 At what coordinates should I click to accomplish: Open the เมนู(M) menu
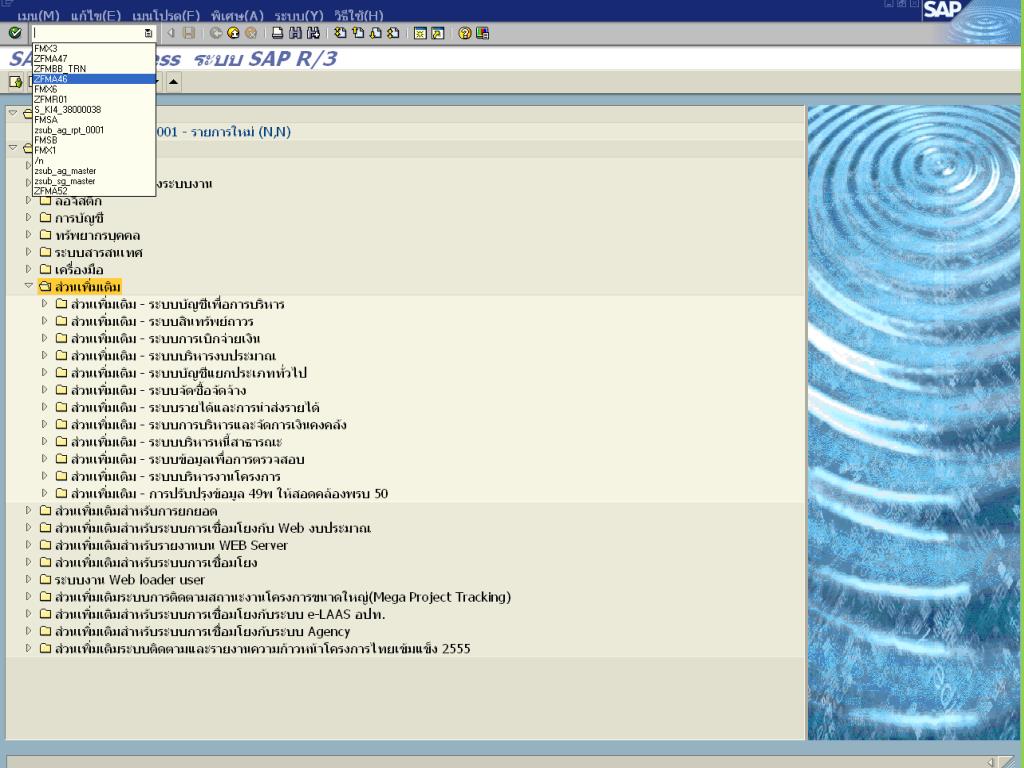(38, 15)
